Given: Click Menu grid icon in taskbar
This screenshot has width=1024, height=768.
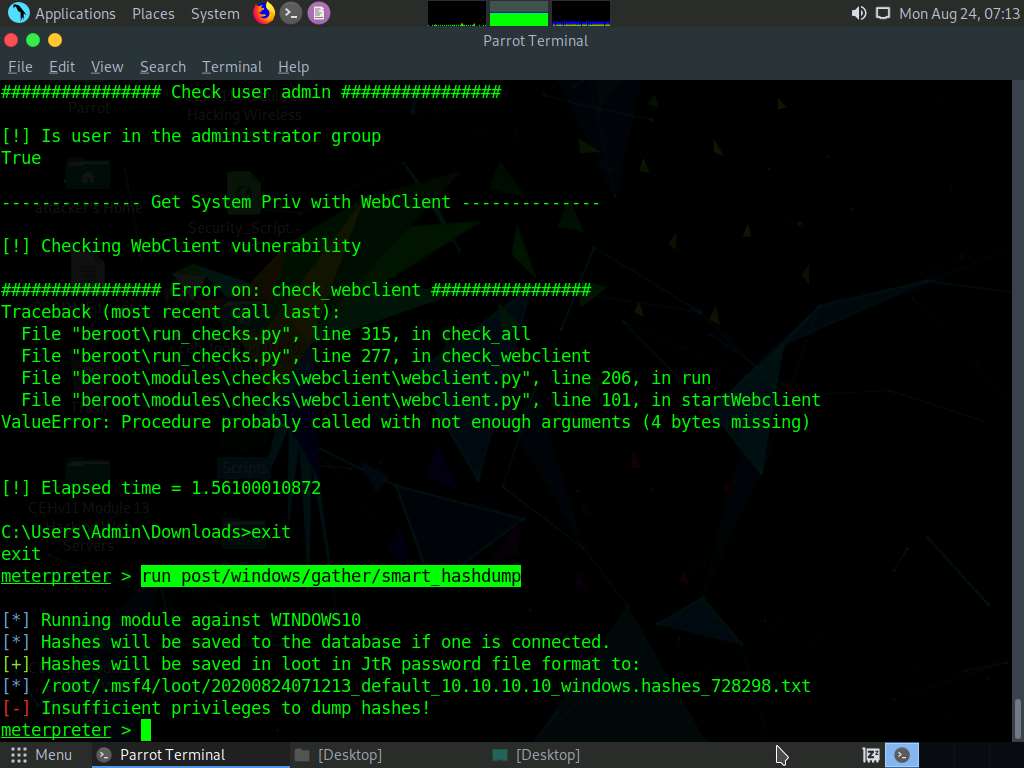Looking at the screenshot, I should [x=19, y=755].
